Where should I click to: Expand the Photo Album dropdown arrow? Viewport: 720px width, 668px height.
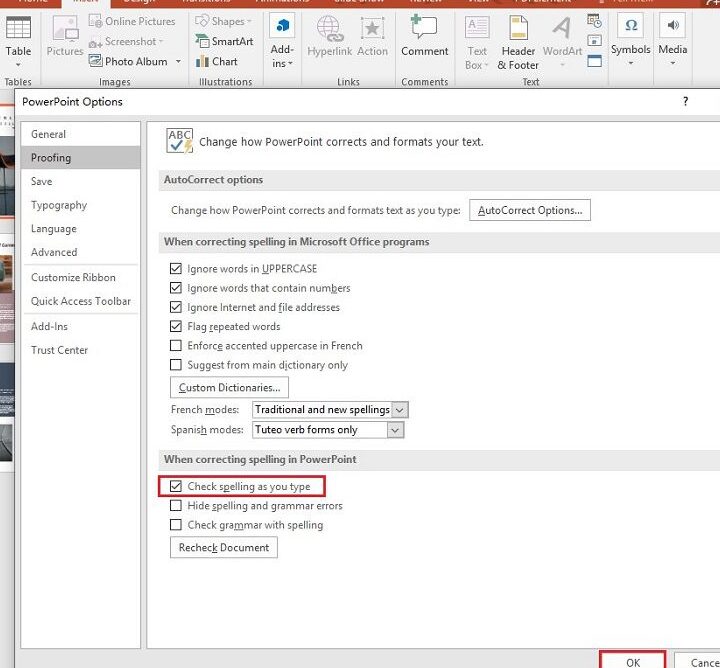pyautogui.click(x=178, y=61)
